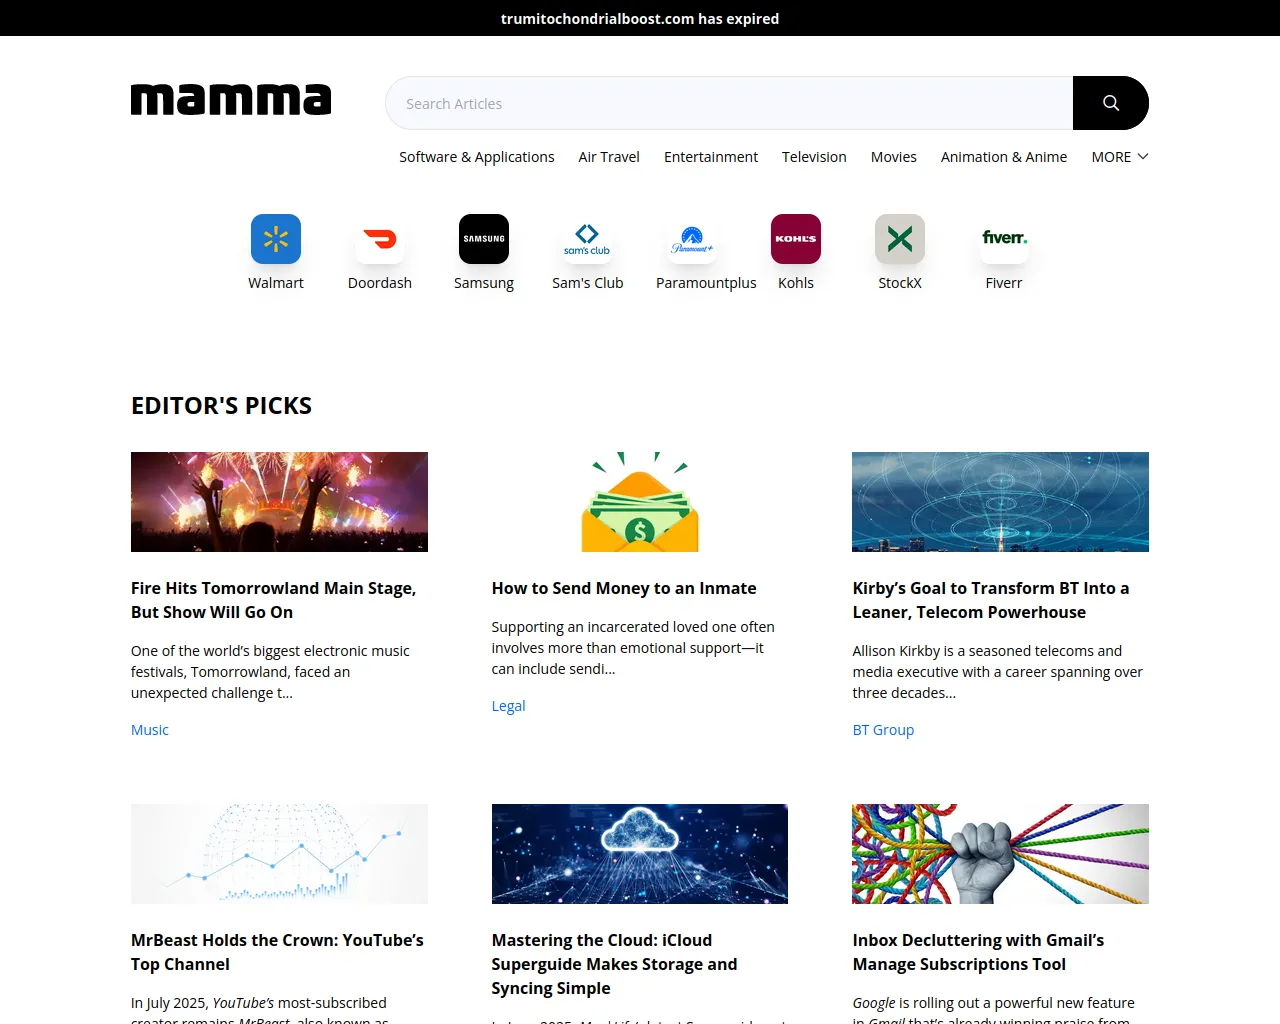Image resolution: width=1280 pixels, height=1024 pixels.
Task: Open the Doordash brand icon
Action: tap(380, 239)
